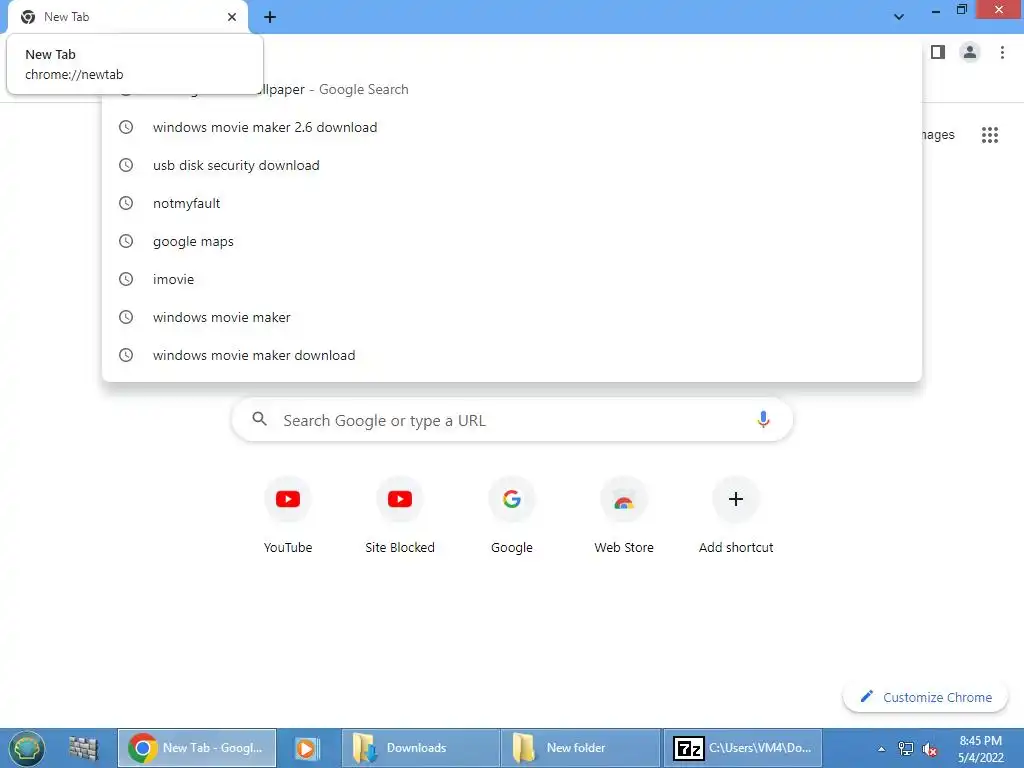Open the brick wall taskbar icon
The image size is (1024, 768).
click(x=83, y=748)
